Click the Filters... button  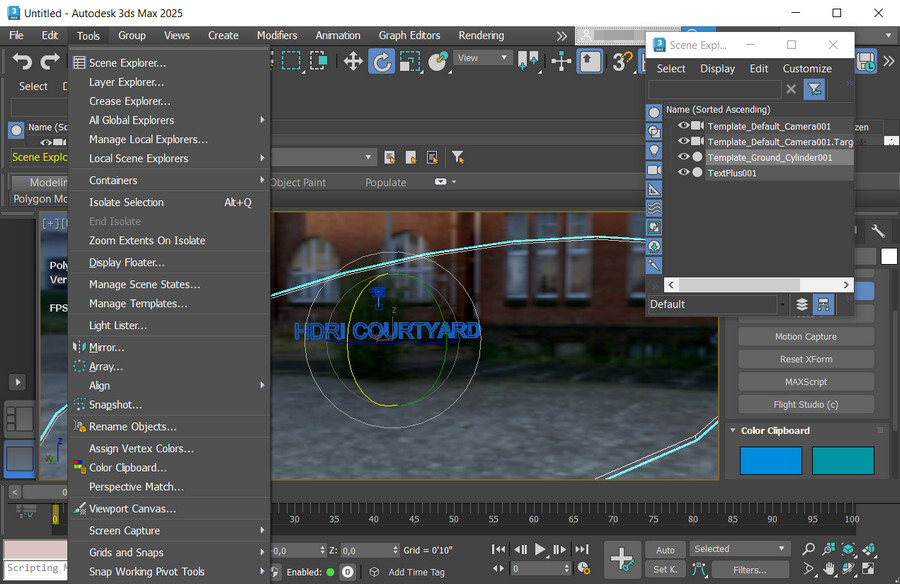pos(750,570)
